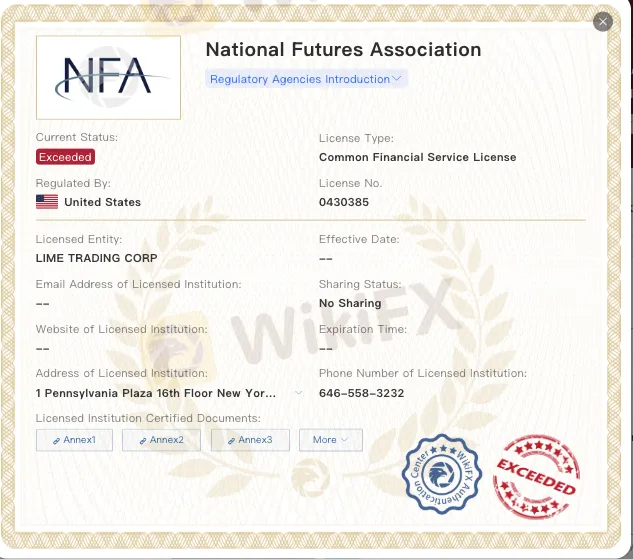Image resolution: width=633 pixels, height=559 pixels.
Task: Click the red EXCEEDED stamp
Action: click(x=536, y=477)
